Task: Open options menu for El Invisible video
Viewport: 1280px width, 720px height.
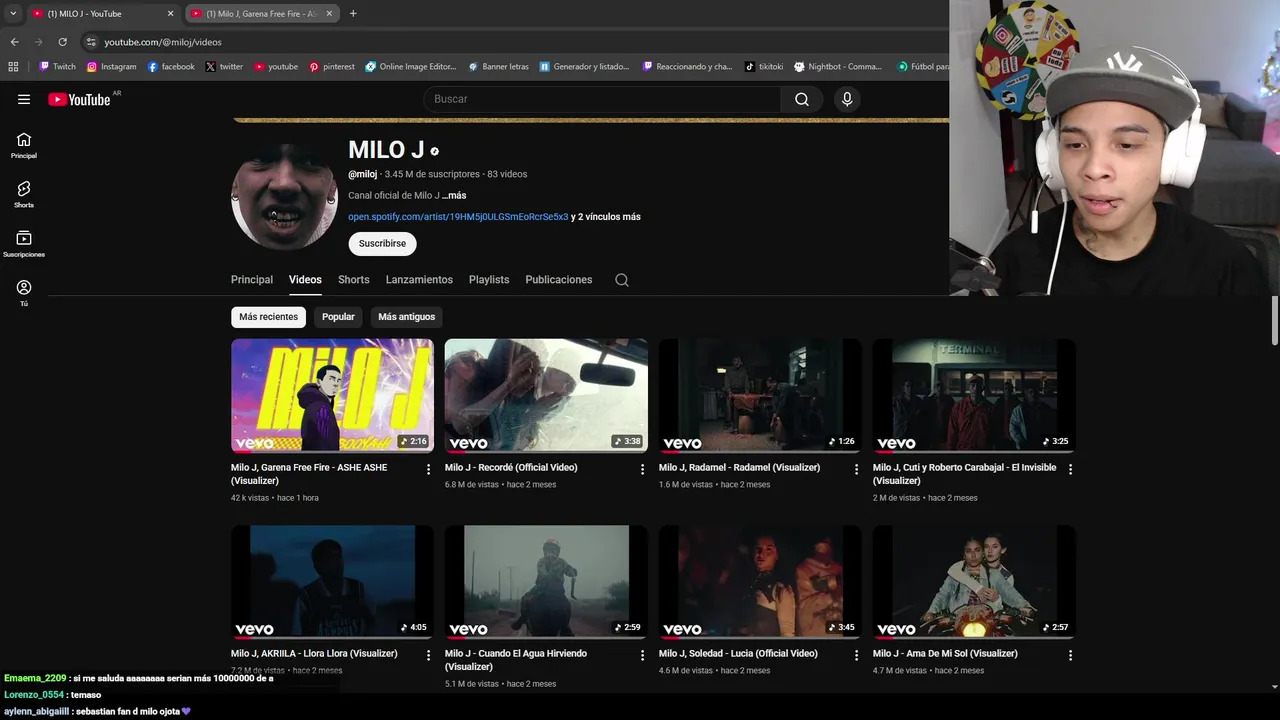Action: (1070, 469)
